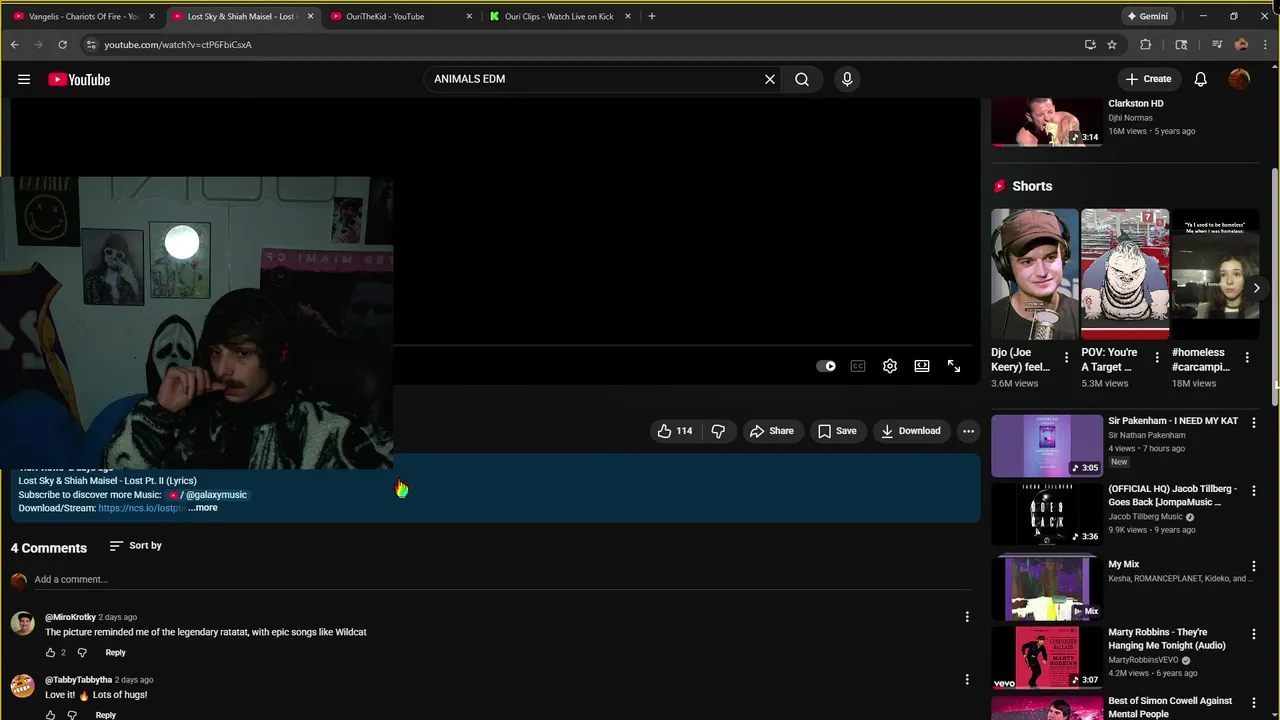1280x720 pixels.
Task: Open options for Sir Pakenham video
Action: (1254, 423)
